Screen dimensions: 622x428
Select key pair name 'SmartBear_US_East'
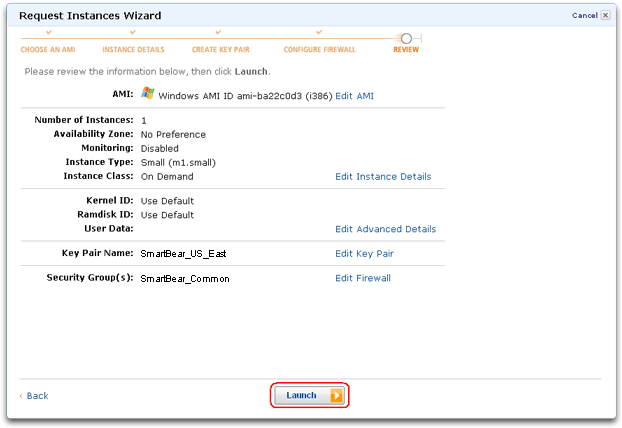(x=183, y=254)
